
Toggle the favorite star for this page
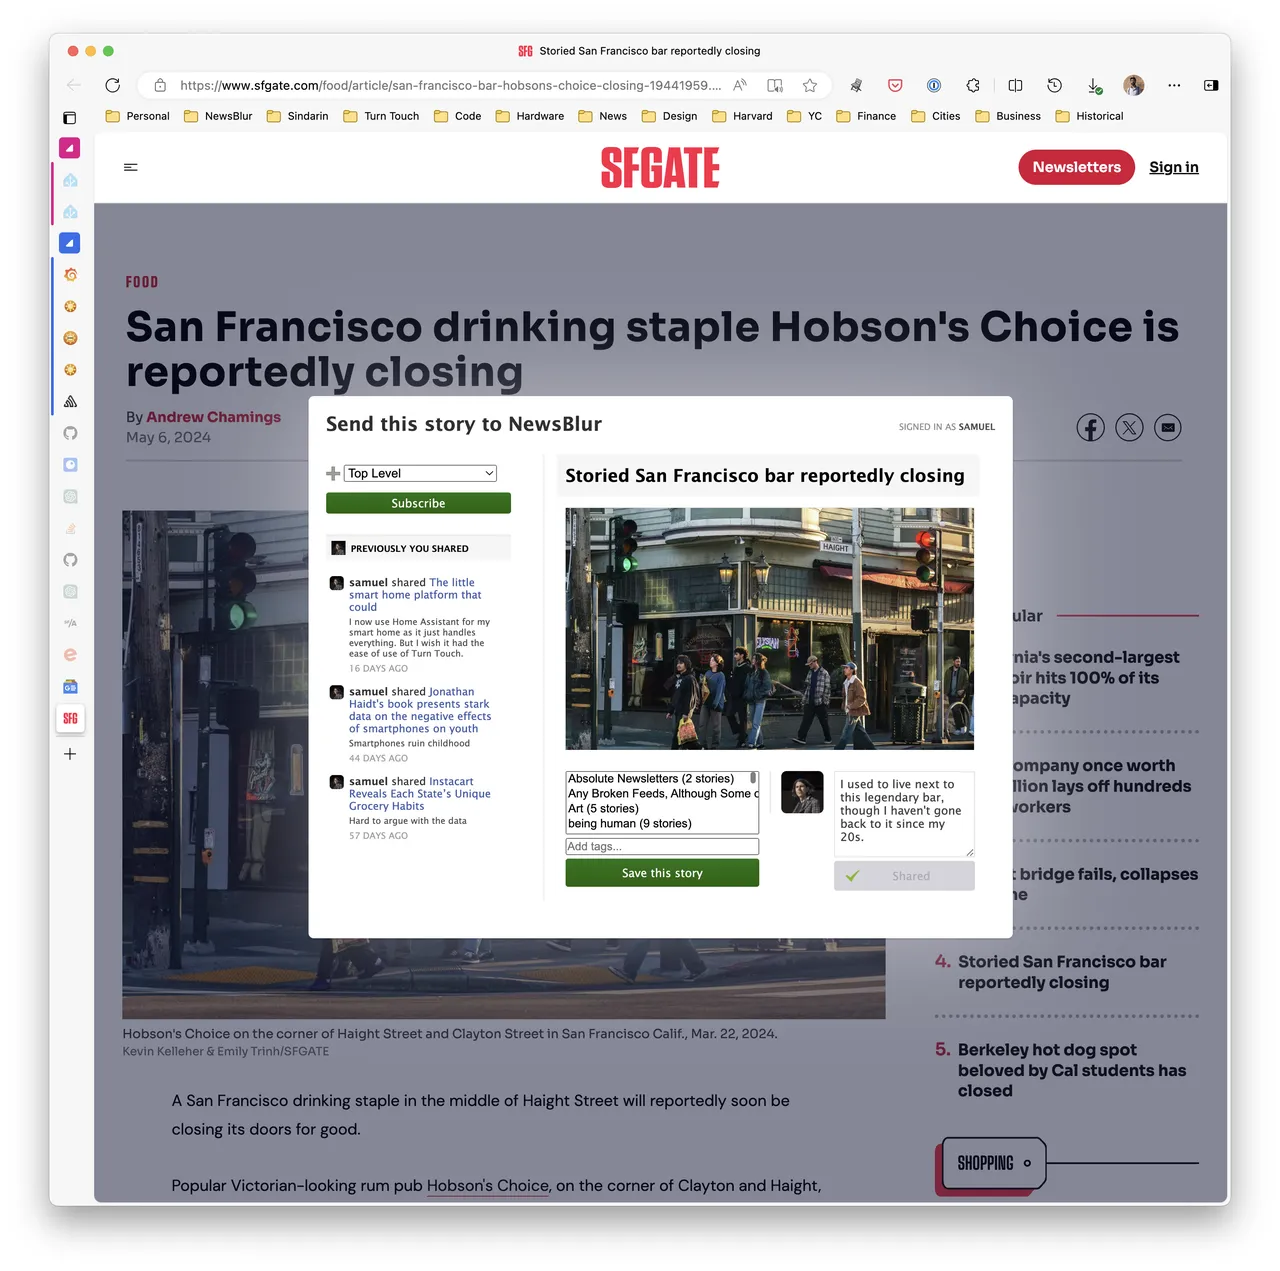(810, 85)
